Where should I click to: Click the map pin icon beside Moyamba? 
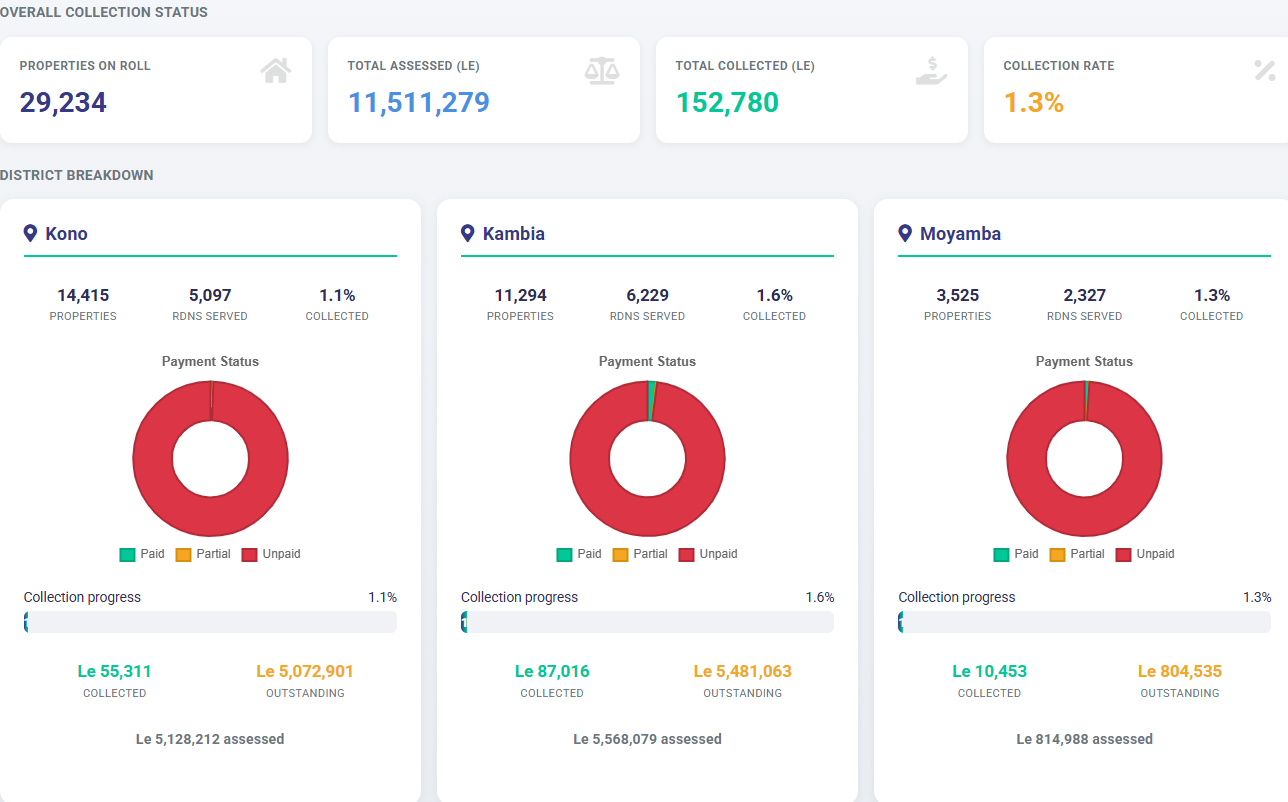pos(904,233)
